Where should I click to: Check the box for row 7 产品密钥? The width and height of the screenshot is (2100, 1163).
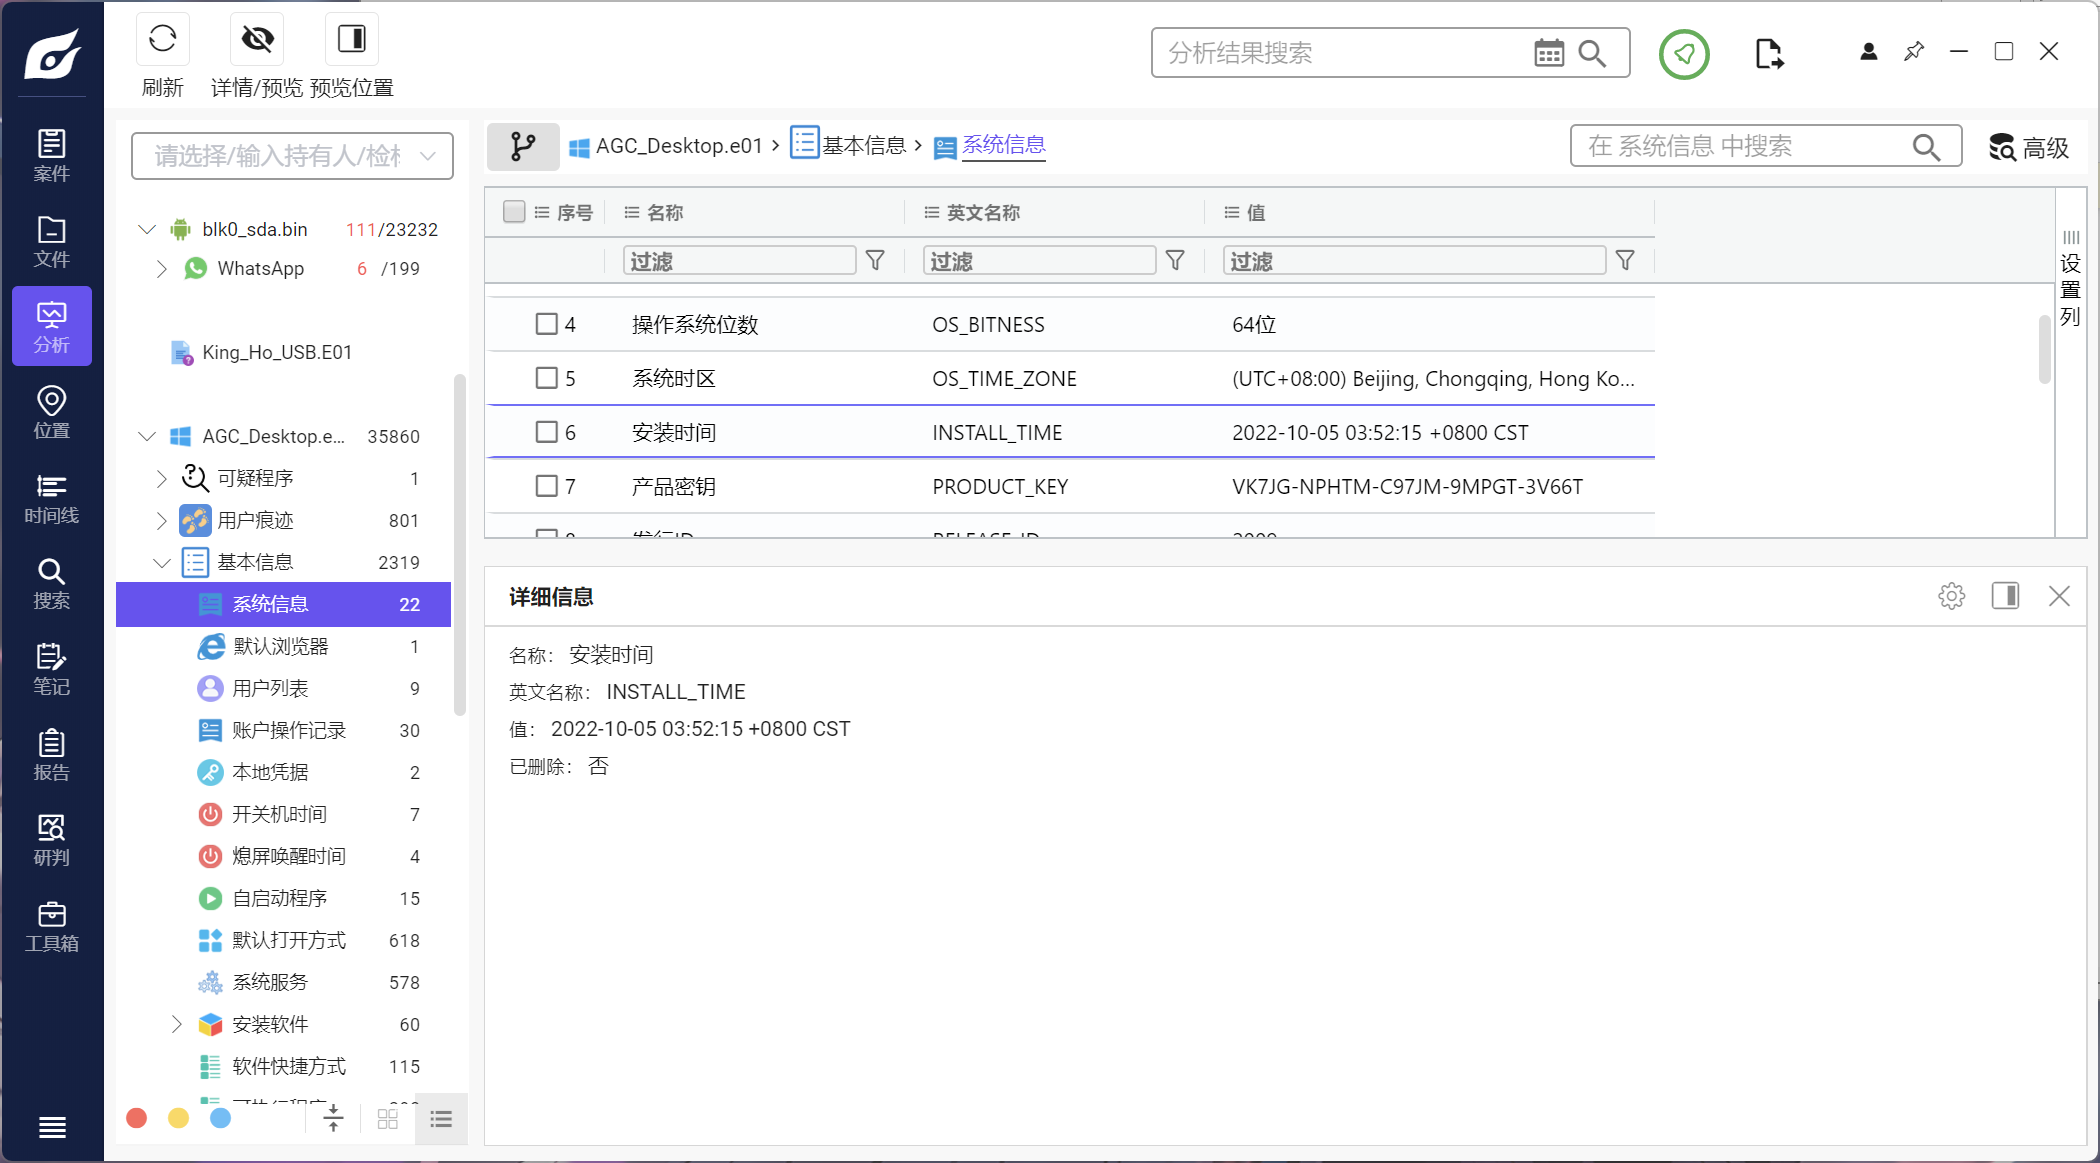click(546, 486)
